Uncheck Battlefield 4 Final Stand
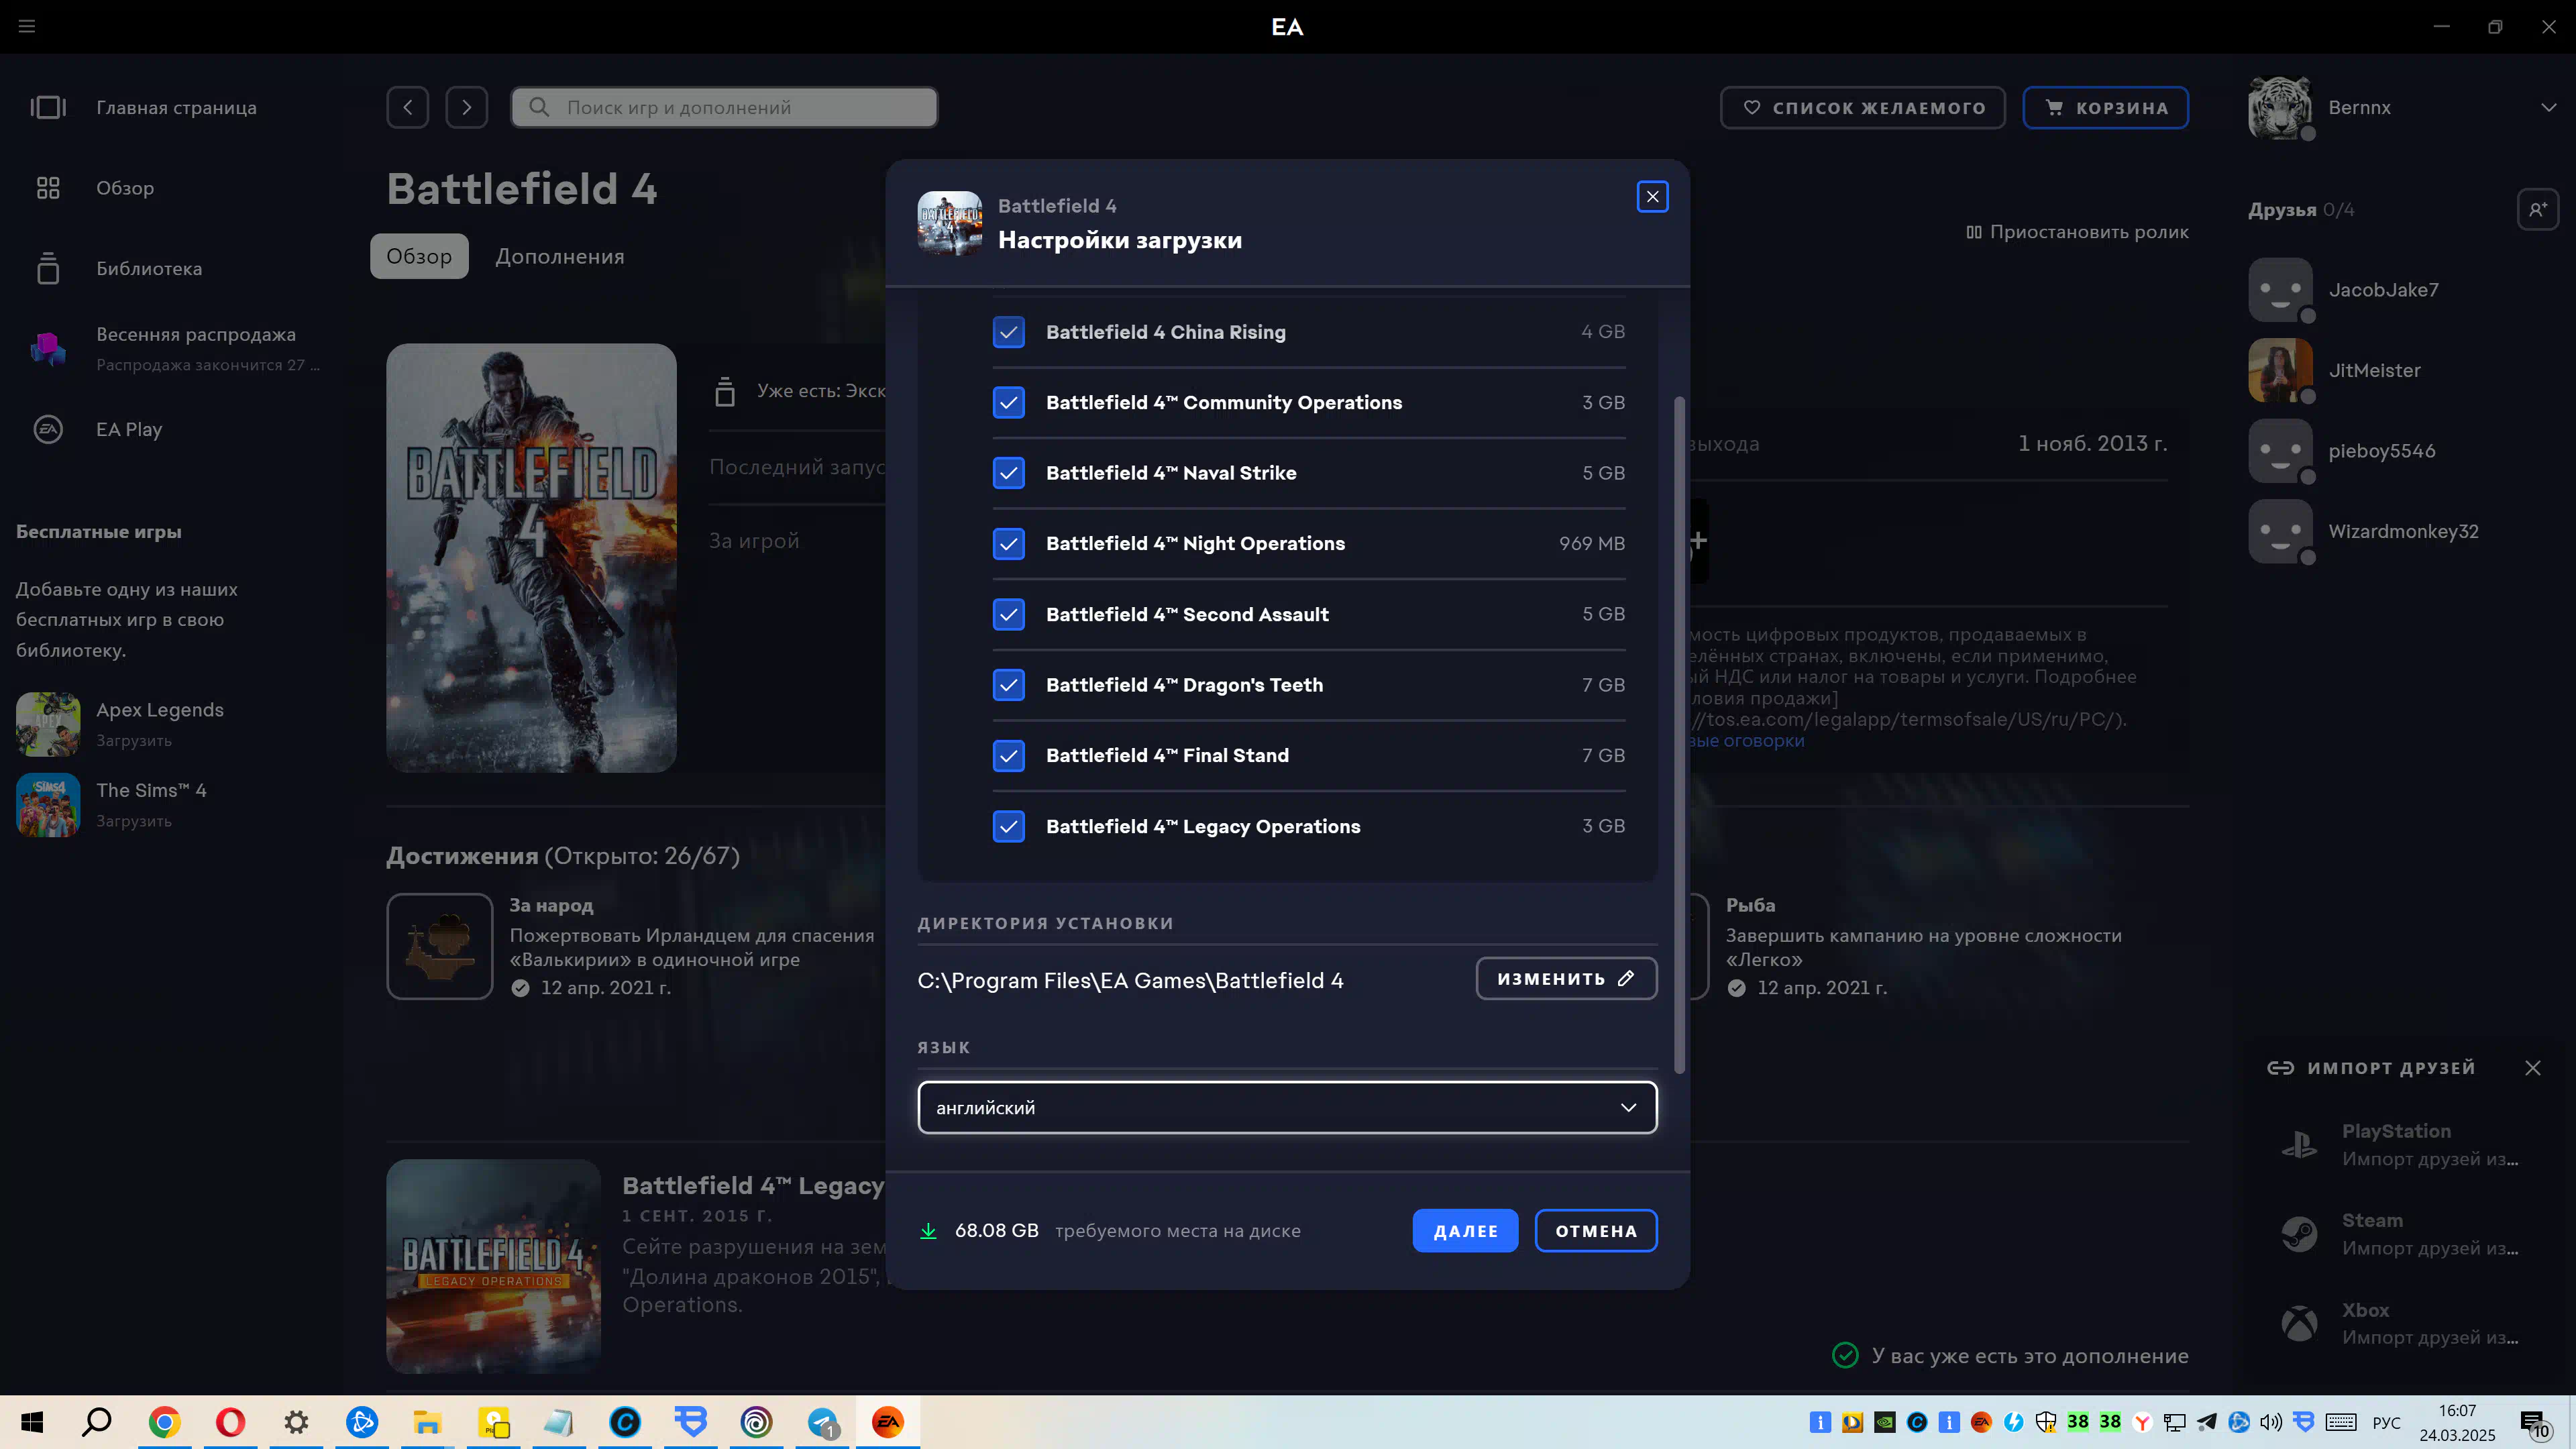Image resolution: width=2576 pixels, height=1449 pixels. pyautogui.click(x=1008, y=755)
